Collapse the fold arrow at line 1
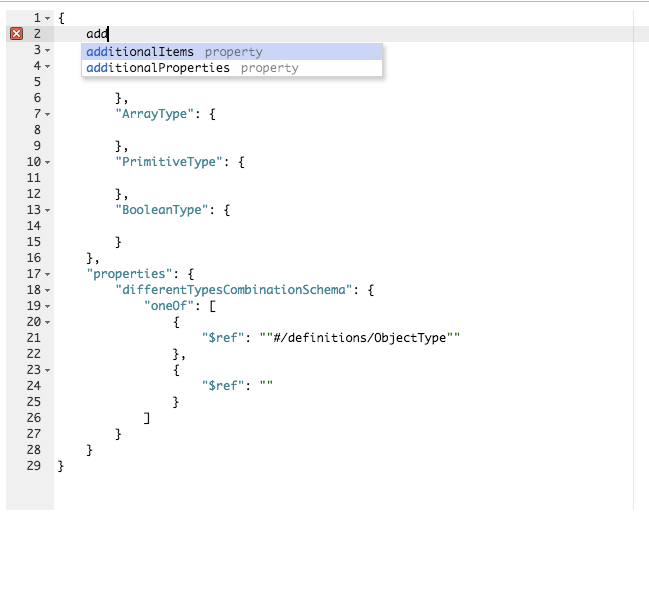 [48, 18]
